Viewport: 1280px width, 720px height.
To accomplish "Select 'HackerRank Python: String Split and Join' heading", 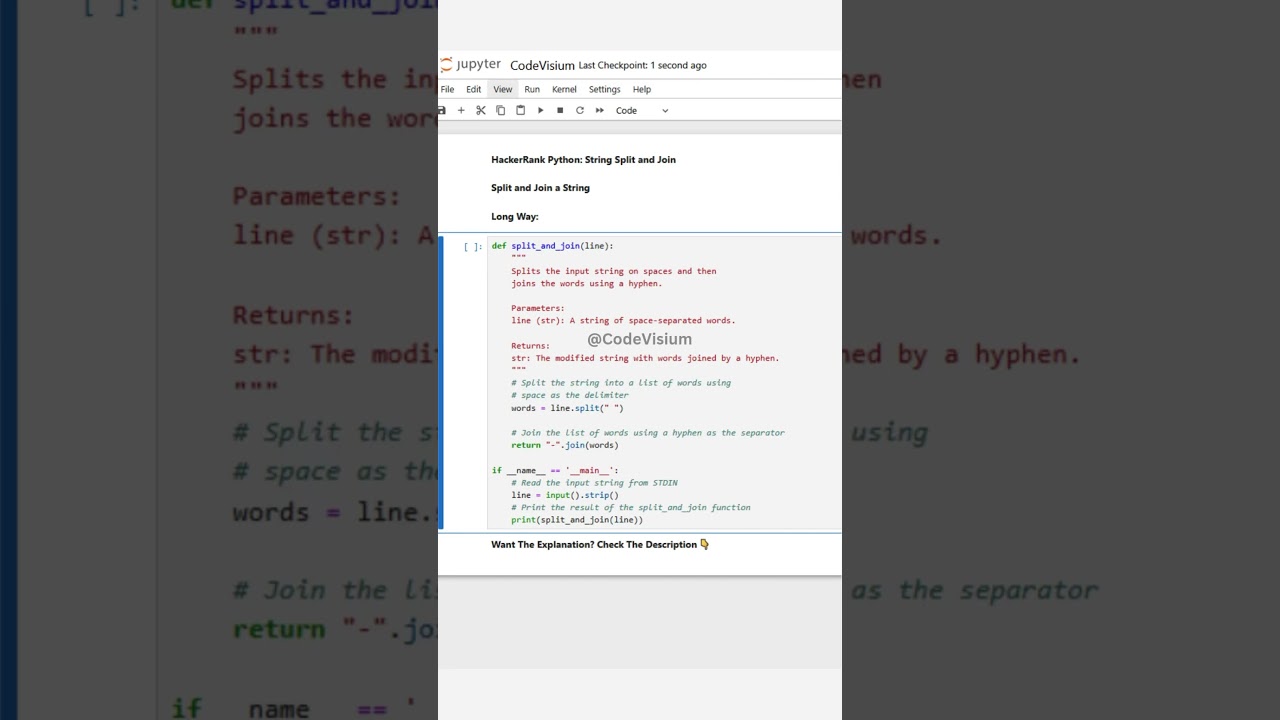I will pyautogui.click(x=583, y=160).
